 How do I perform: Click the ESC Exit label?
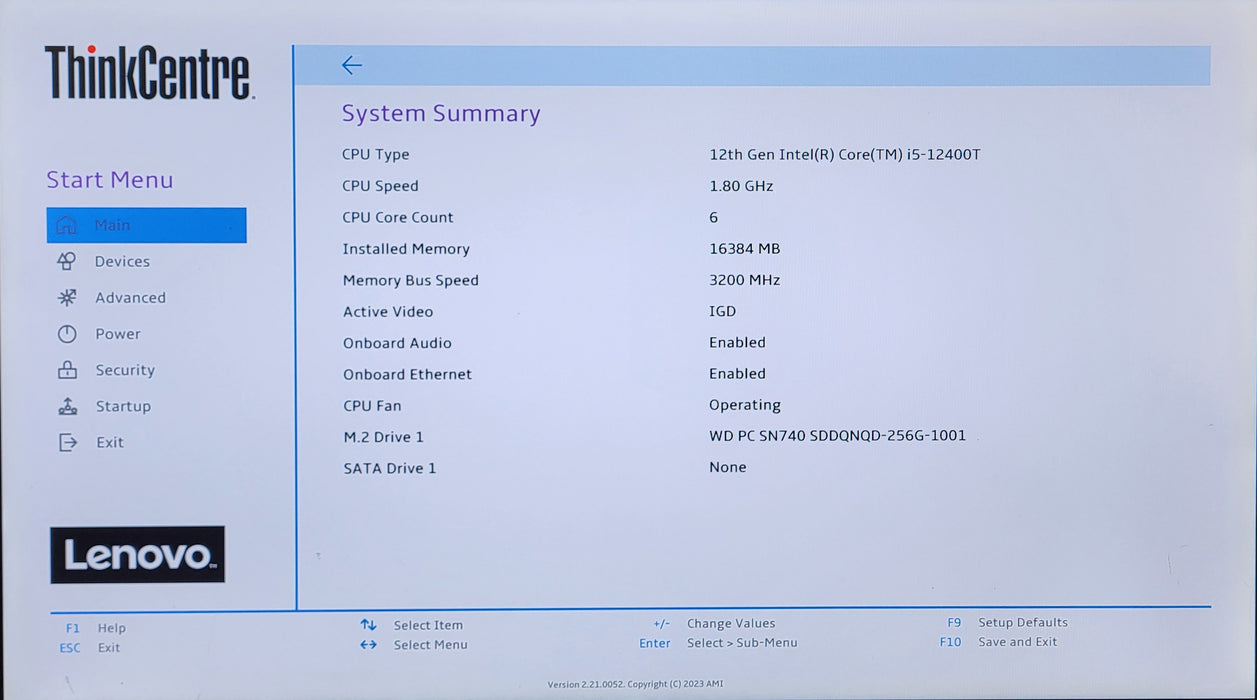click(90, 648)
